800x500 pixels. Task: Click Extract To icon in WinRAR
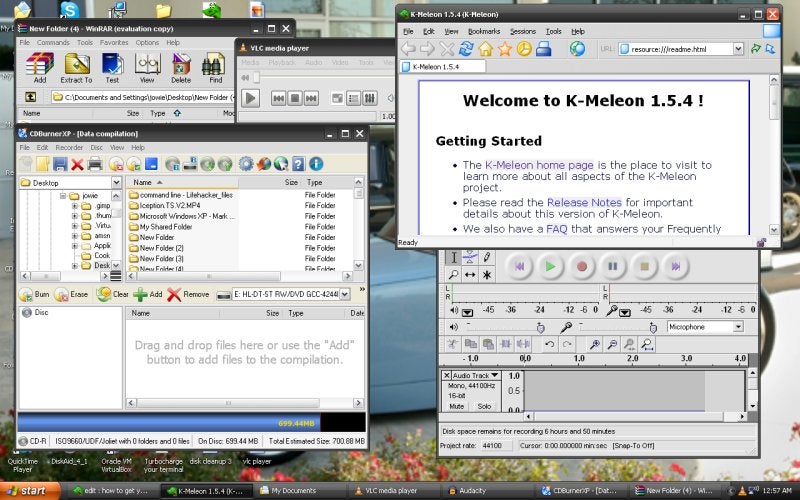77,67
